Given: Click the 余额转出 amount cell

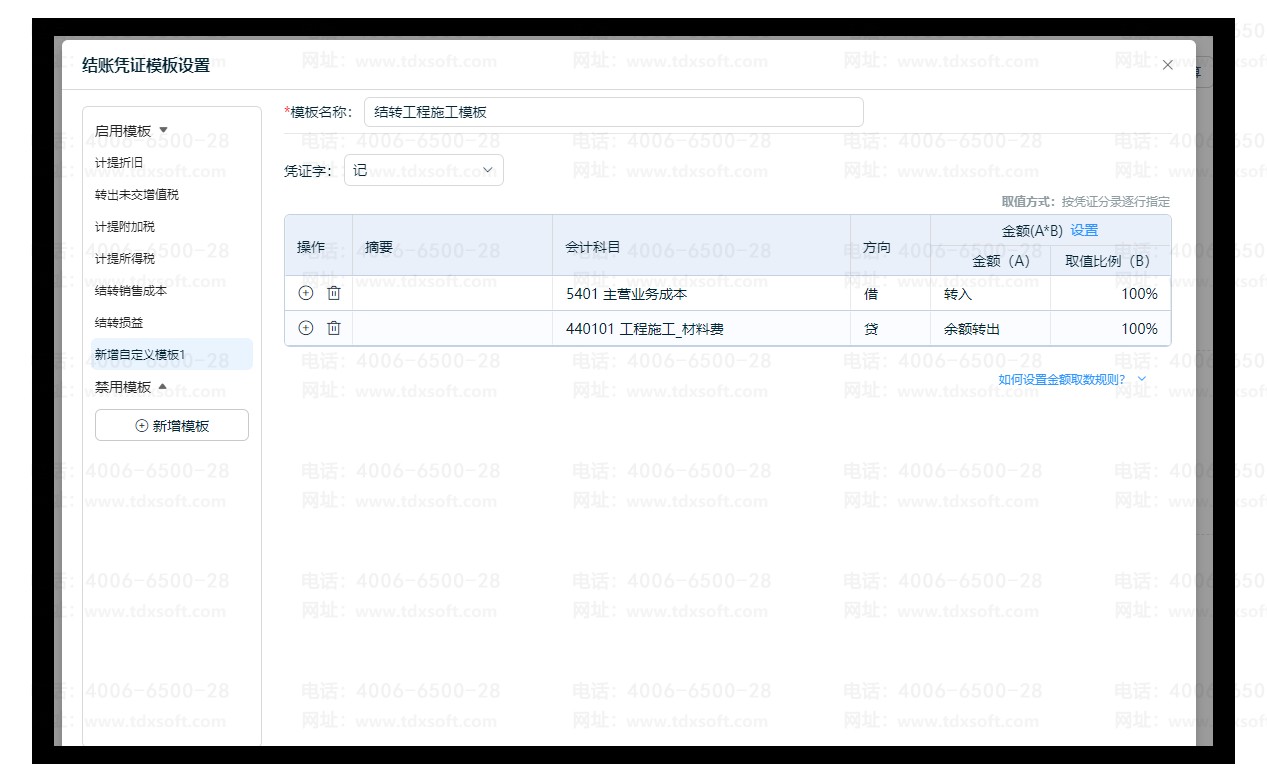Looking at the screenshot, I should tap(989, 329).
